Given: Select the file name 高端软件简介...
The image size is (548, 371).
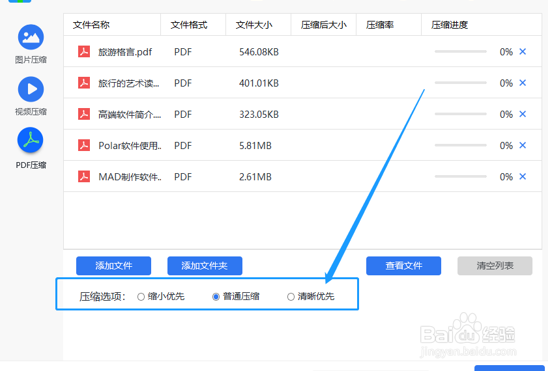Looking at the screenshot, I should (130, 114).
